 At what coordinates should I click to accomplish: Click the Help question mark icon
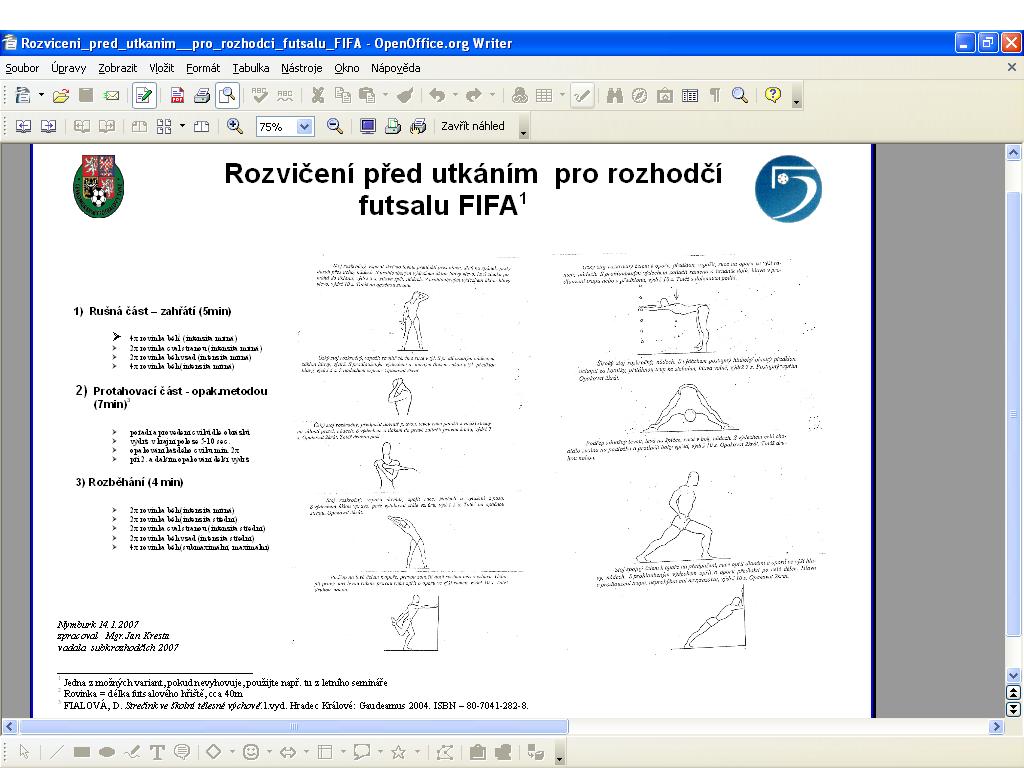tap(773, 96)
